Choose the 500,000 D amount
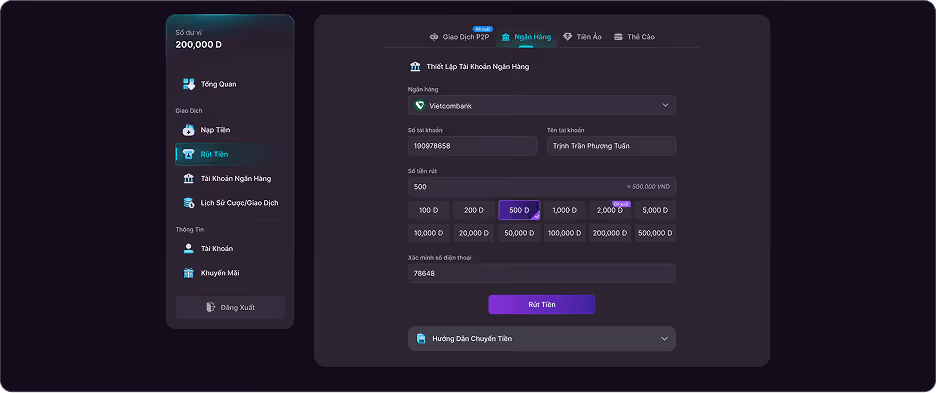The width and height of the screenshot is (936, 393). (655, 233)
